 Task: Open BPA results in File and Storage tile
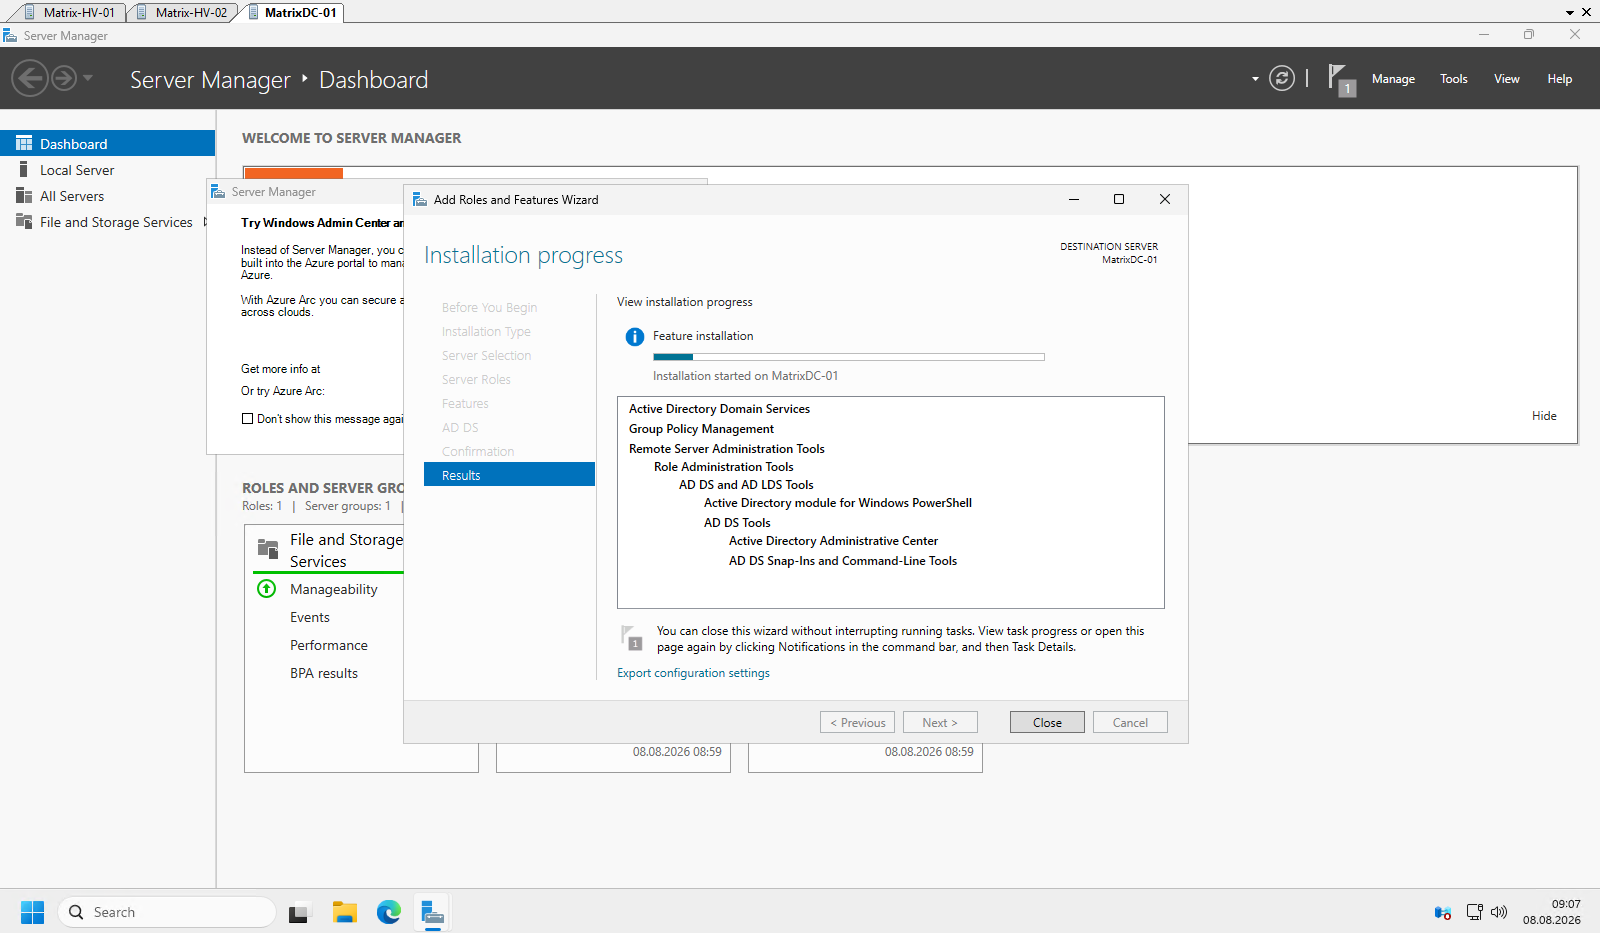(x=324, y=673)
